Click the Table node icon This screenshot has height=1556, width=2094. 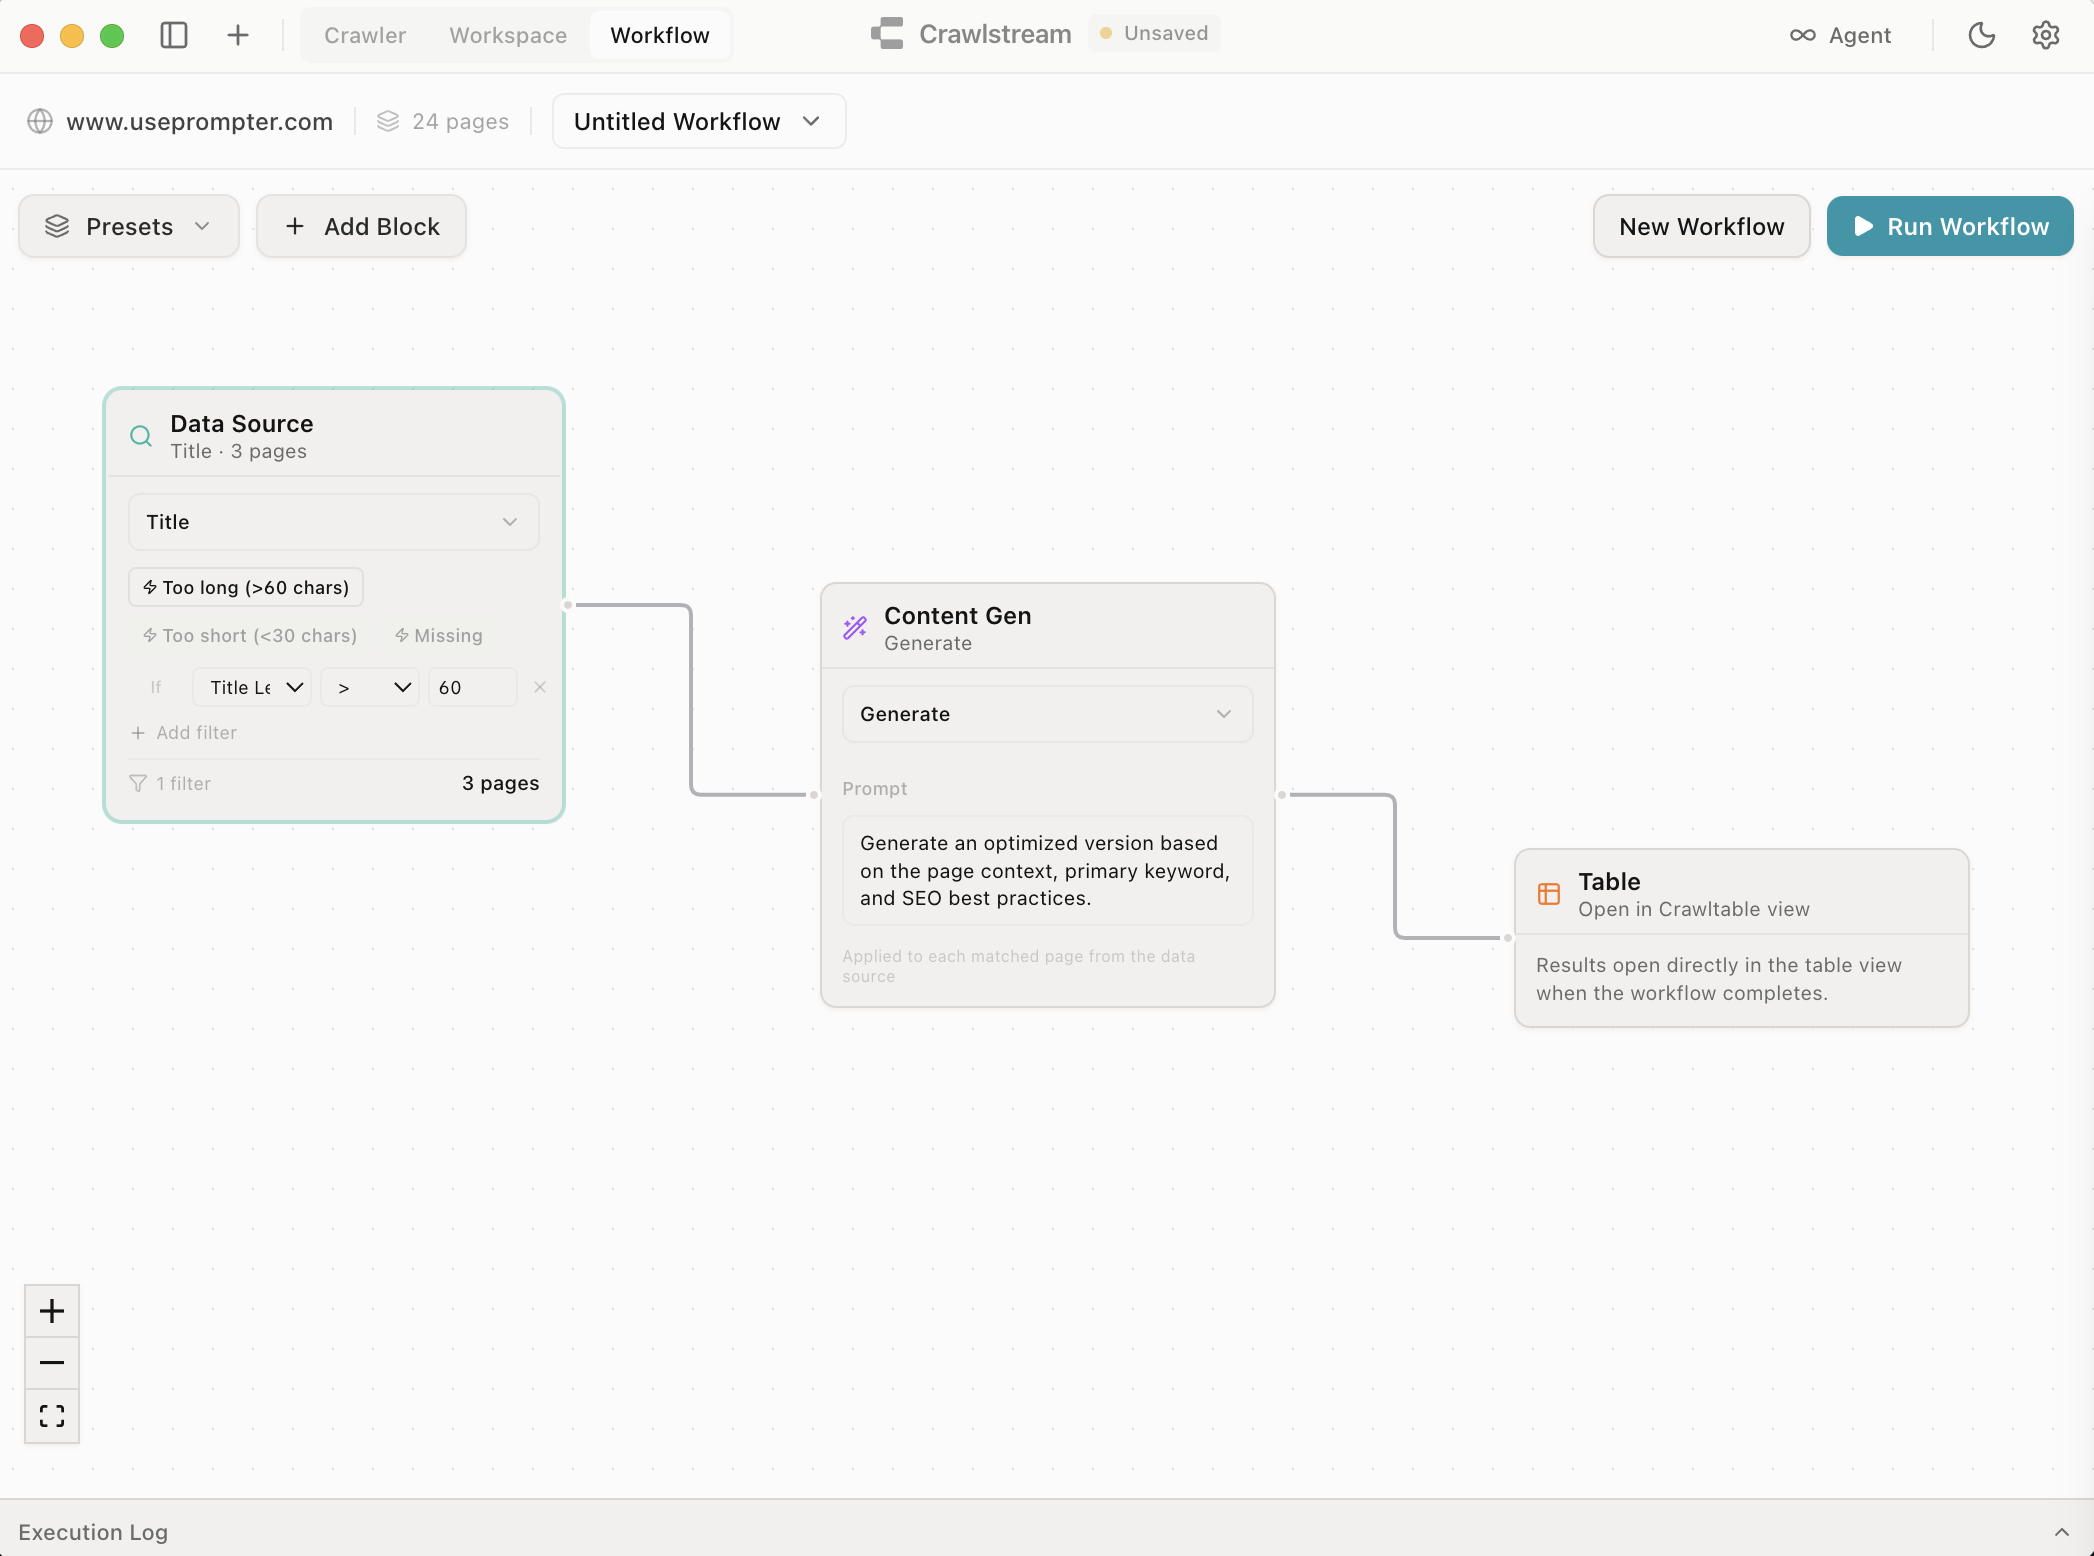1548,893
